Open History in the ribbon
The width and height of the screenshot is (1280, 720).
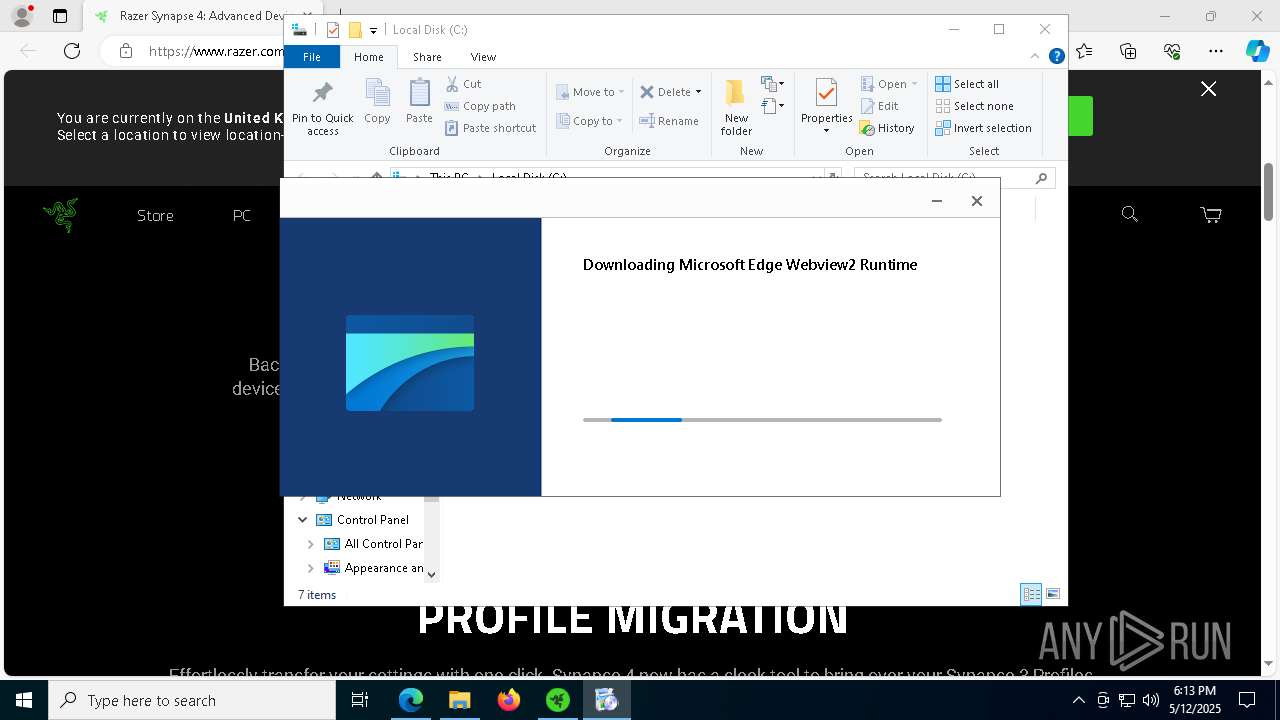coord(887,128)
